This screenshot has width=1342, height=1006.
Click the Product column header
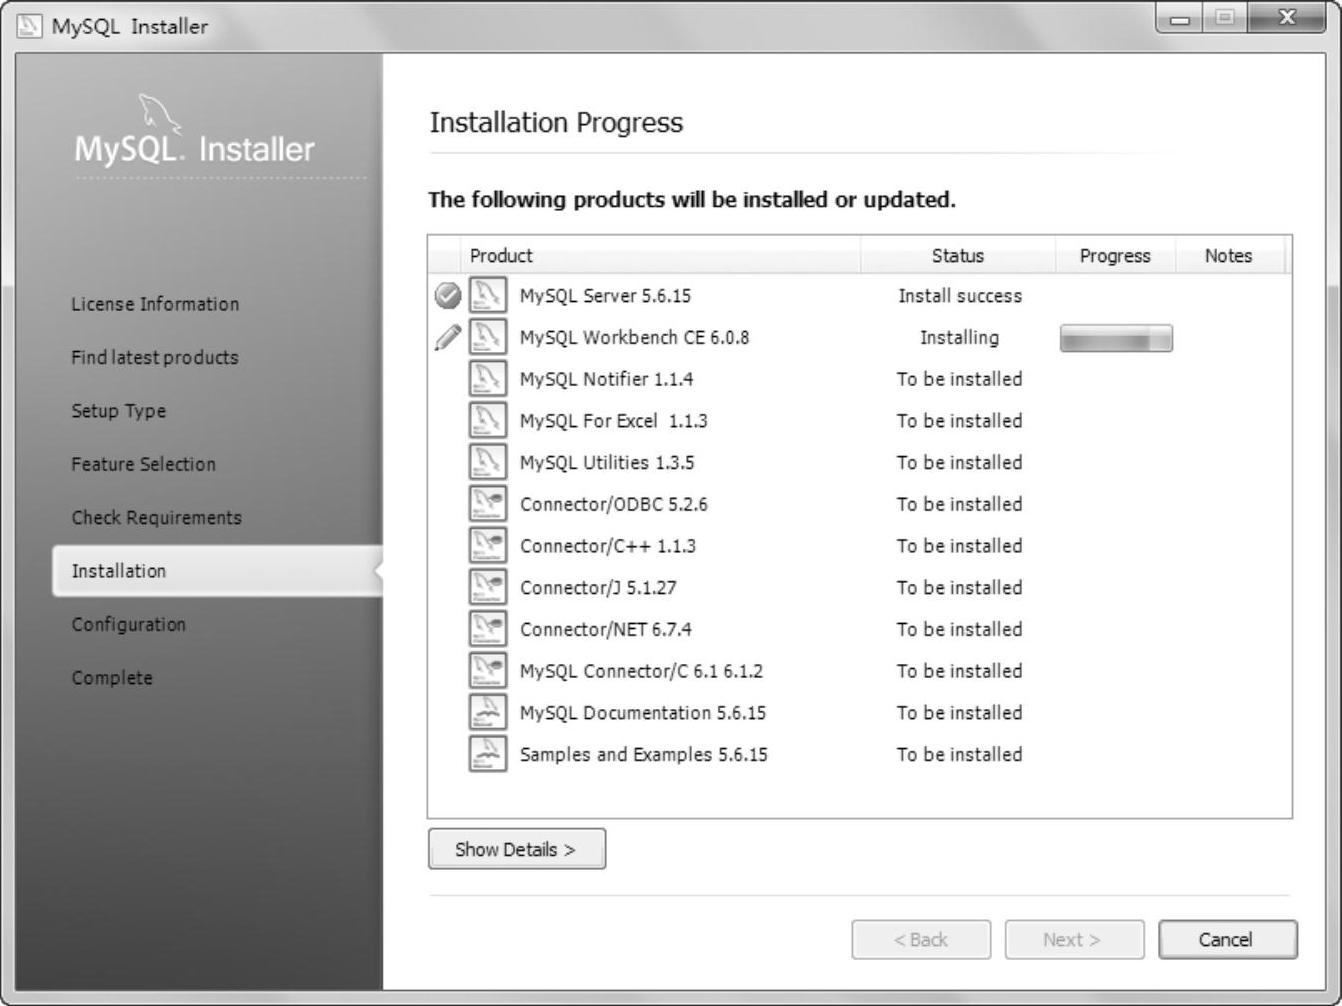click(660, 255)
